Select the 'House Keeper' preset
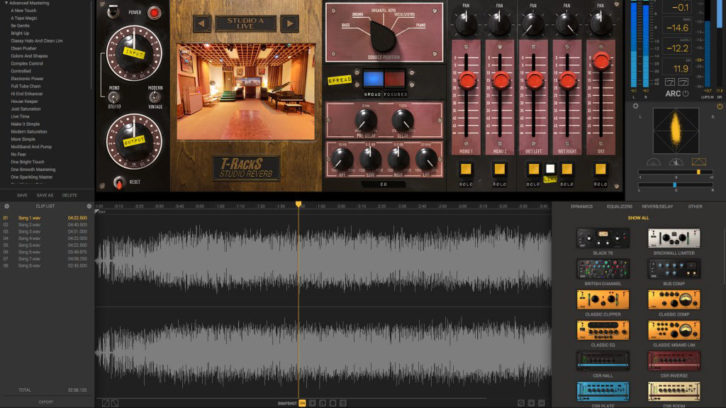This screenshot has width=726, height=408. 25,101
